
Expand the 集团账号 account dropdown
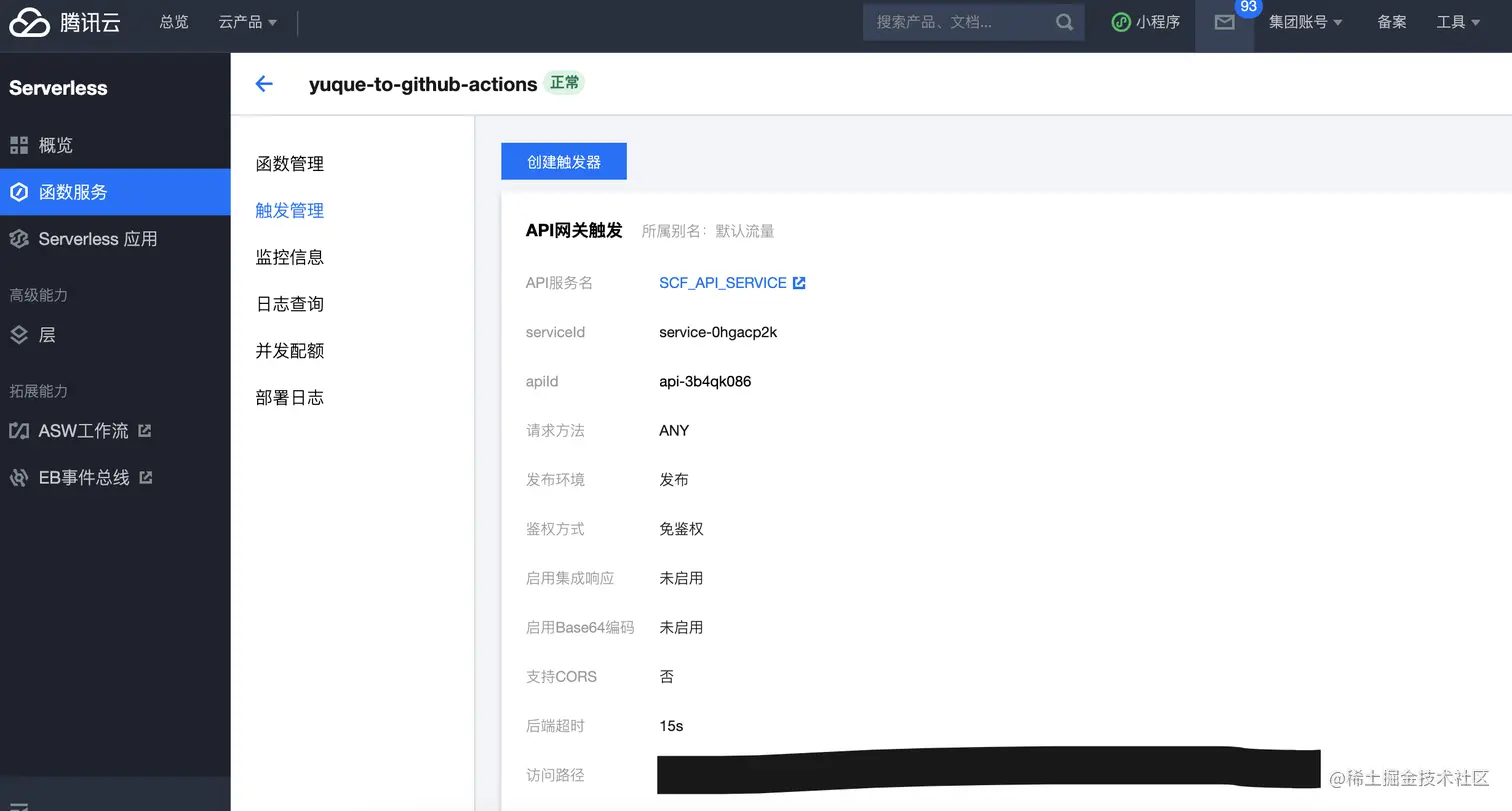(1306, 22)
